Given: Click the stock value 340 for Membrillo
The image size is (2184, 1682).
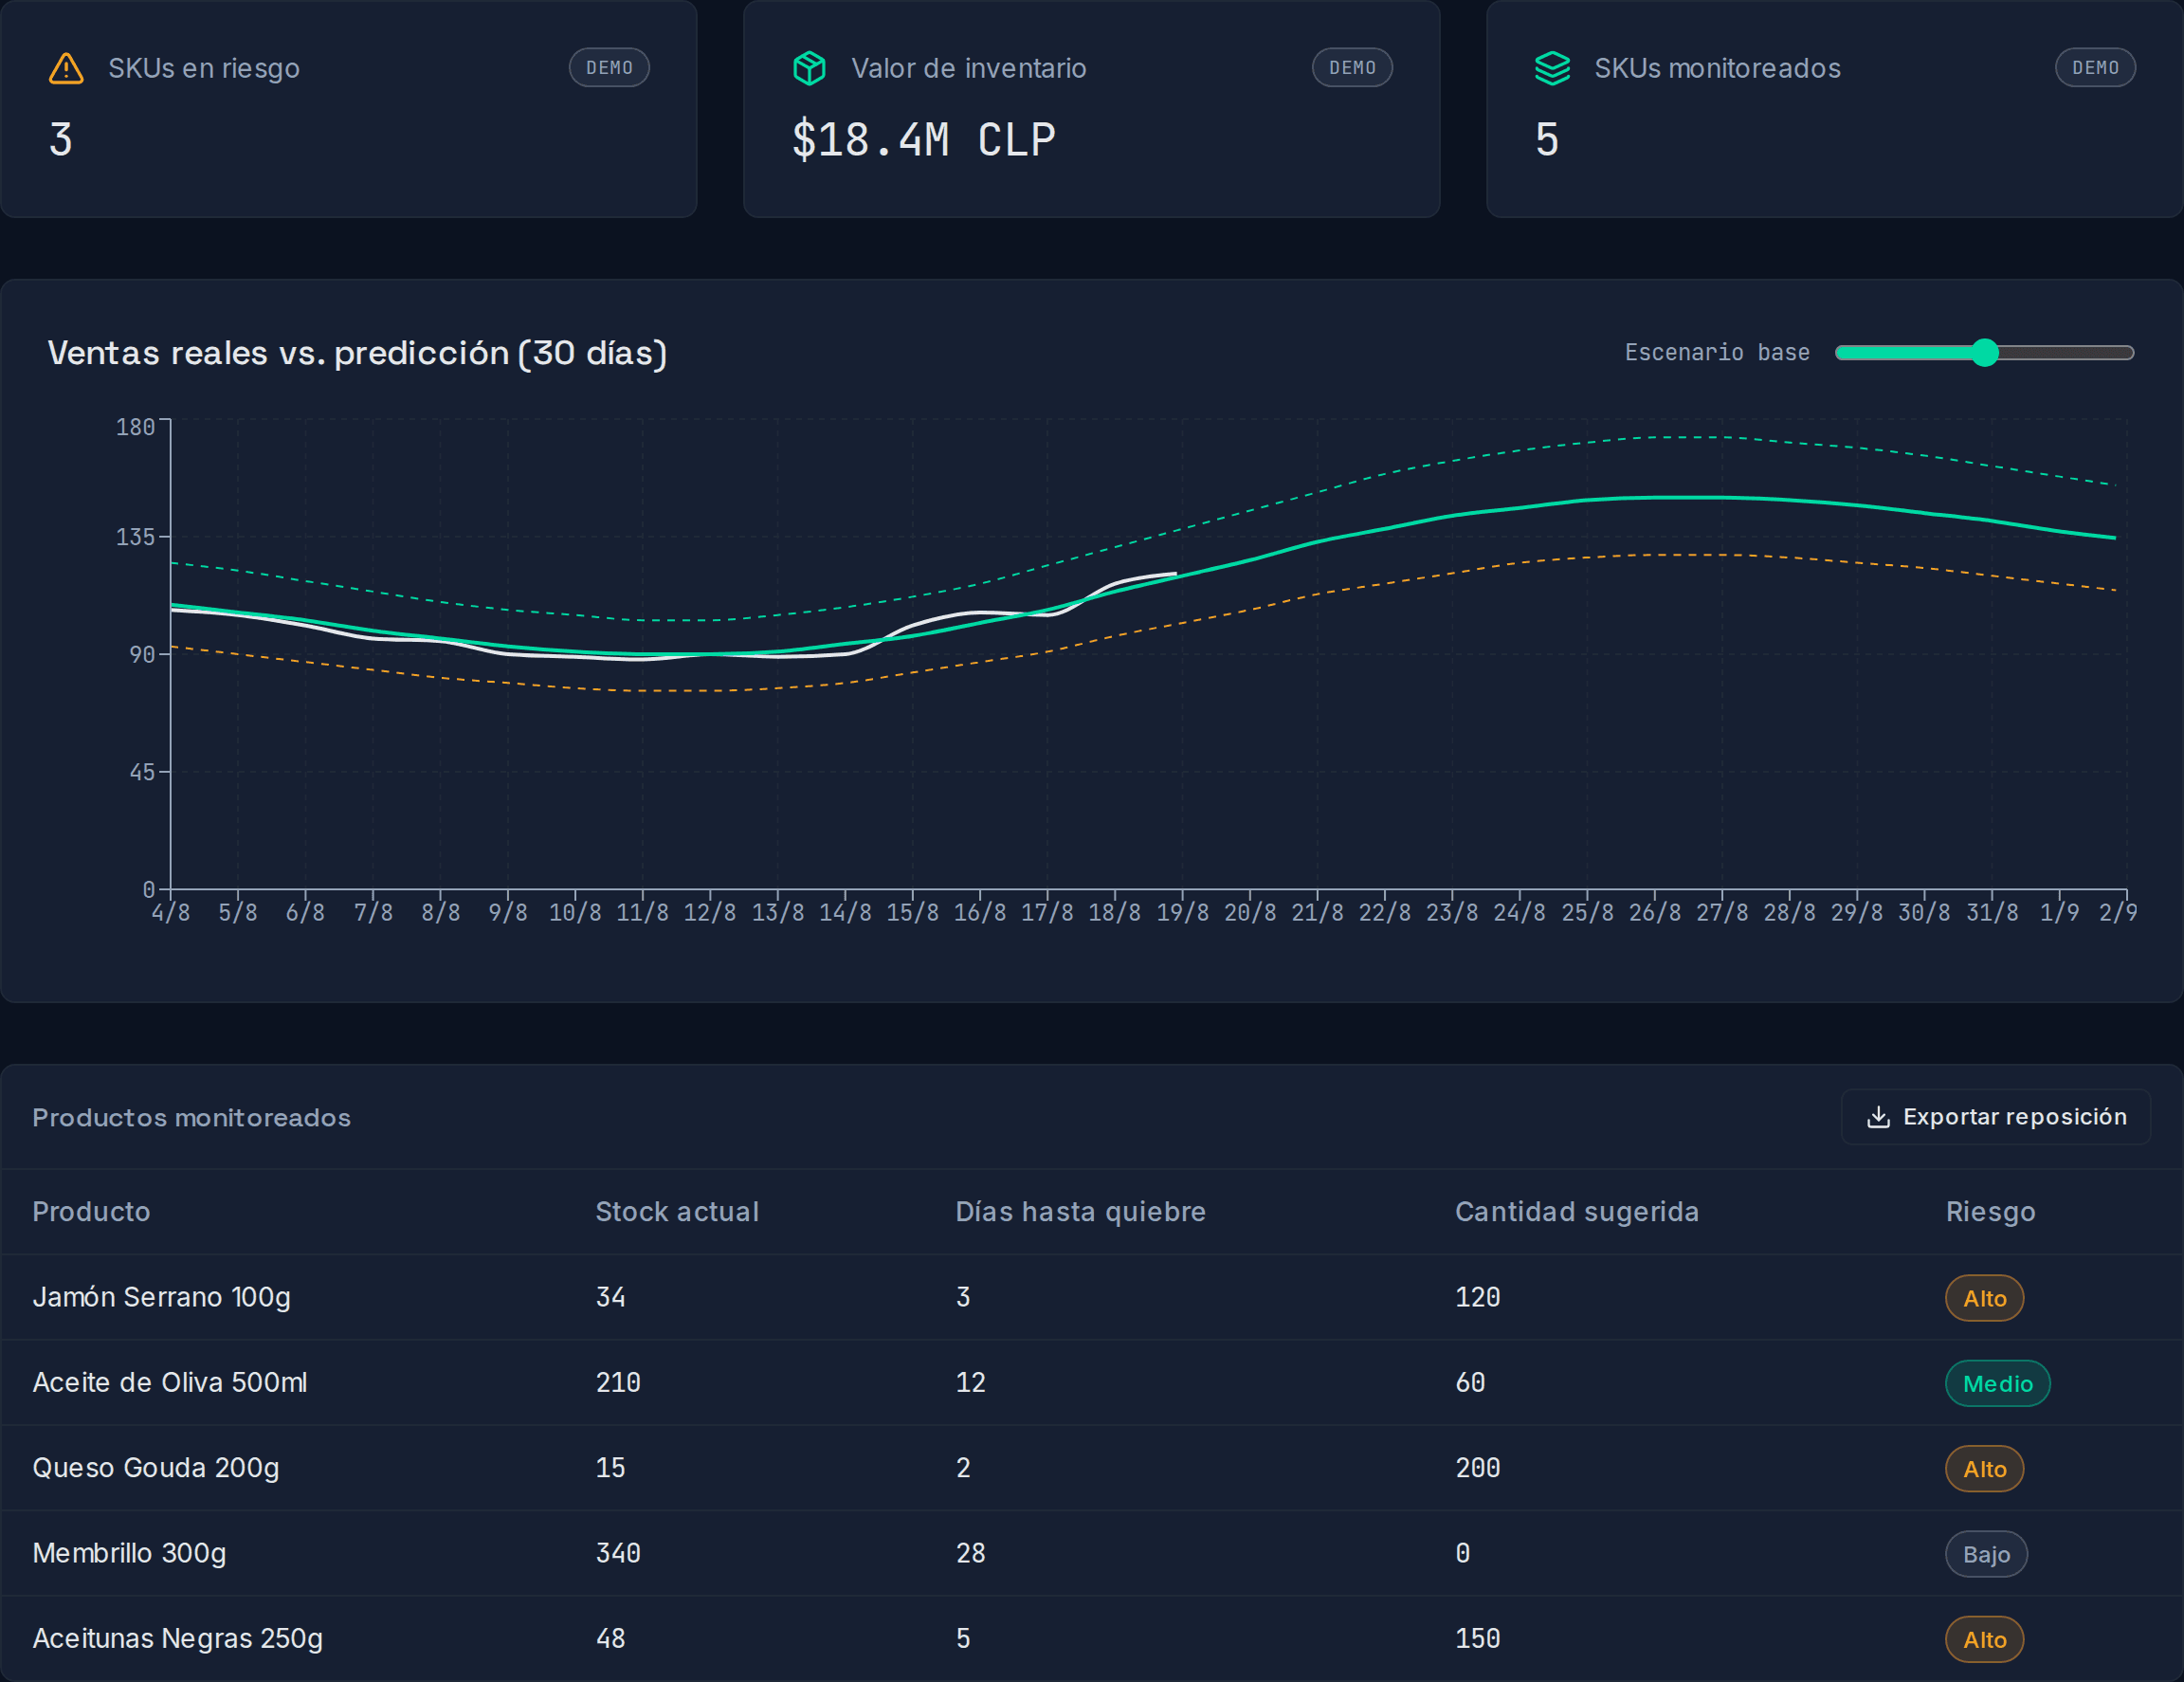Looking at the screenshot, I should tap(618, 1553).
